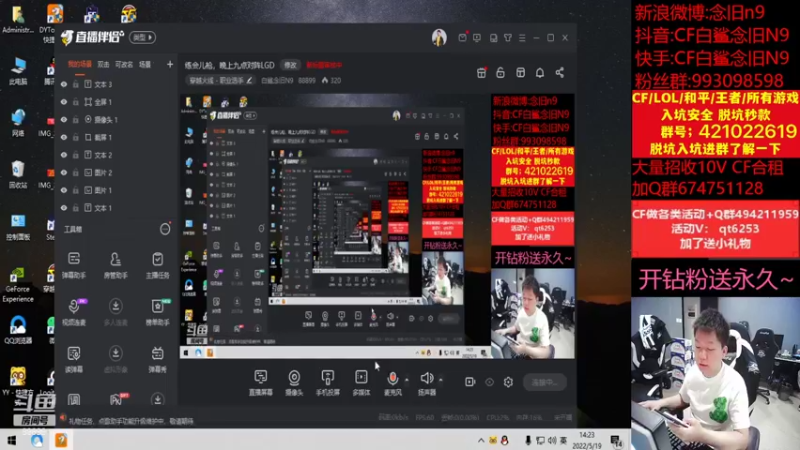Open the GeForce Experience desktop shortcut
The width and height of the screenshot is (800, 450).
18,284
